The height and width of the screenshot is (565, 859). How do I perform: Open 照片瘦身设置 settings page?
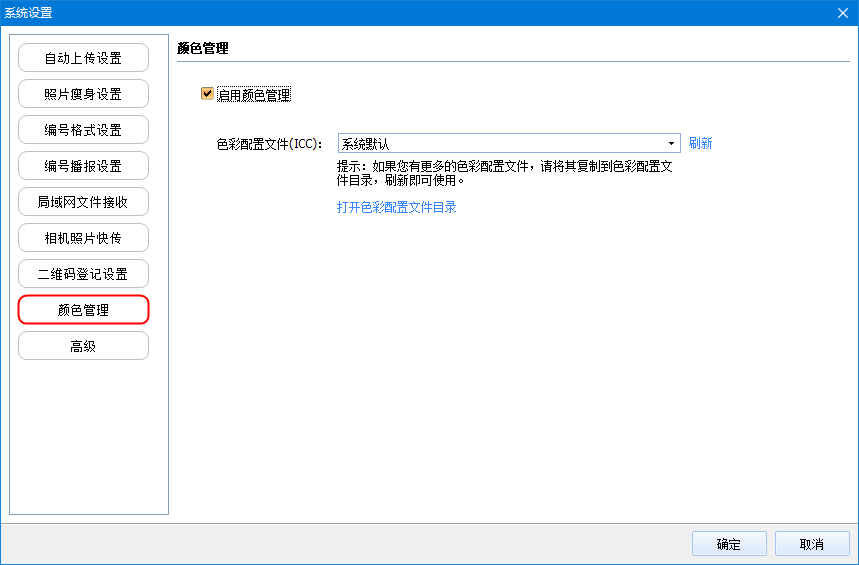click(x=83, y=94)
